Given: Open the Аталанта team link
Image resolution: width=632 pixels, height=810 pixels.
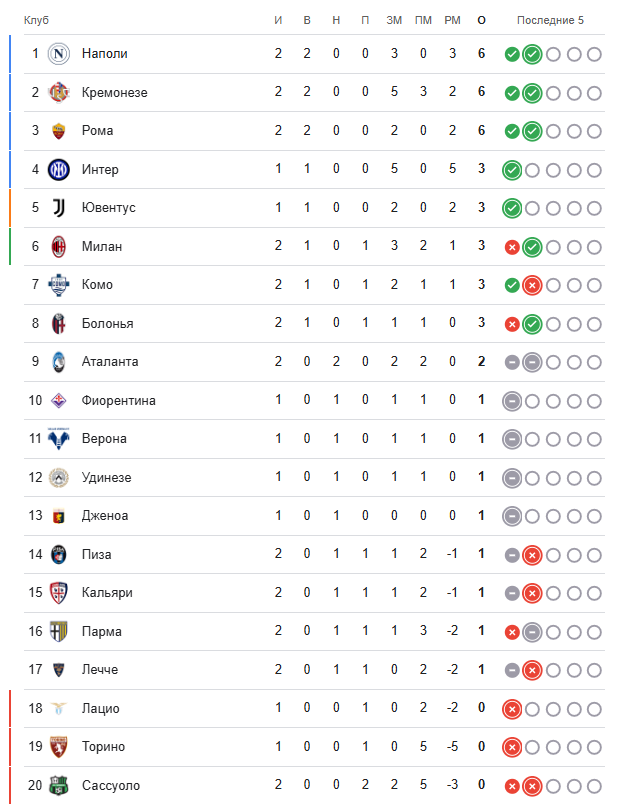Looking at the screenshot, I should pyautogui.click(x=110, y=362).
